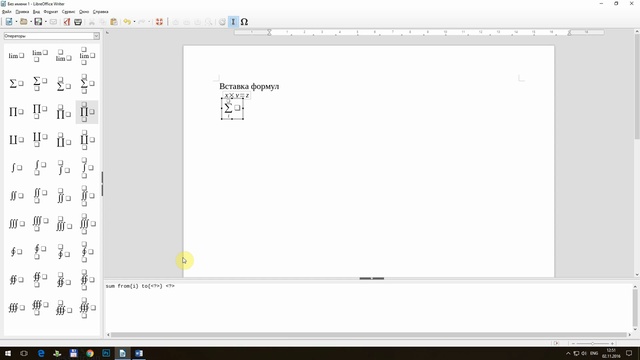Insert plain single integral
640x360 pixels.
point(16,168)
